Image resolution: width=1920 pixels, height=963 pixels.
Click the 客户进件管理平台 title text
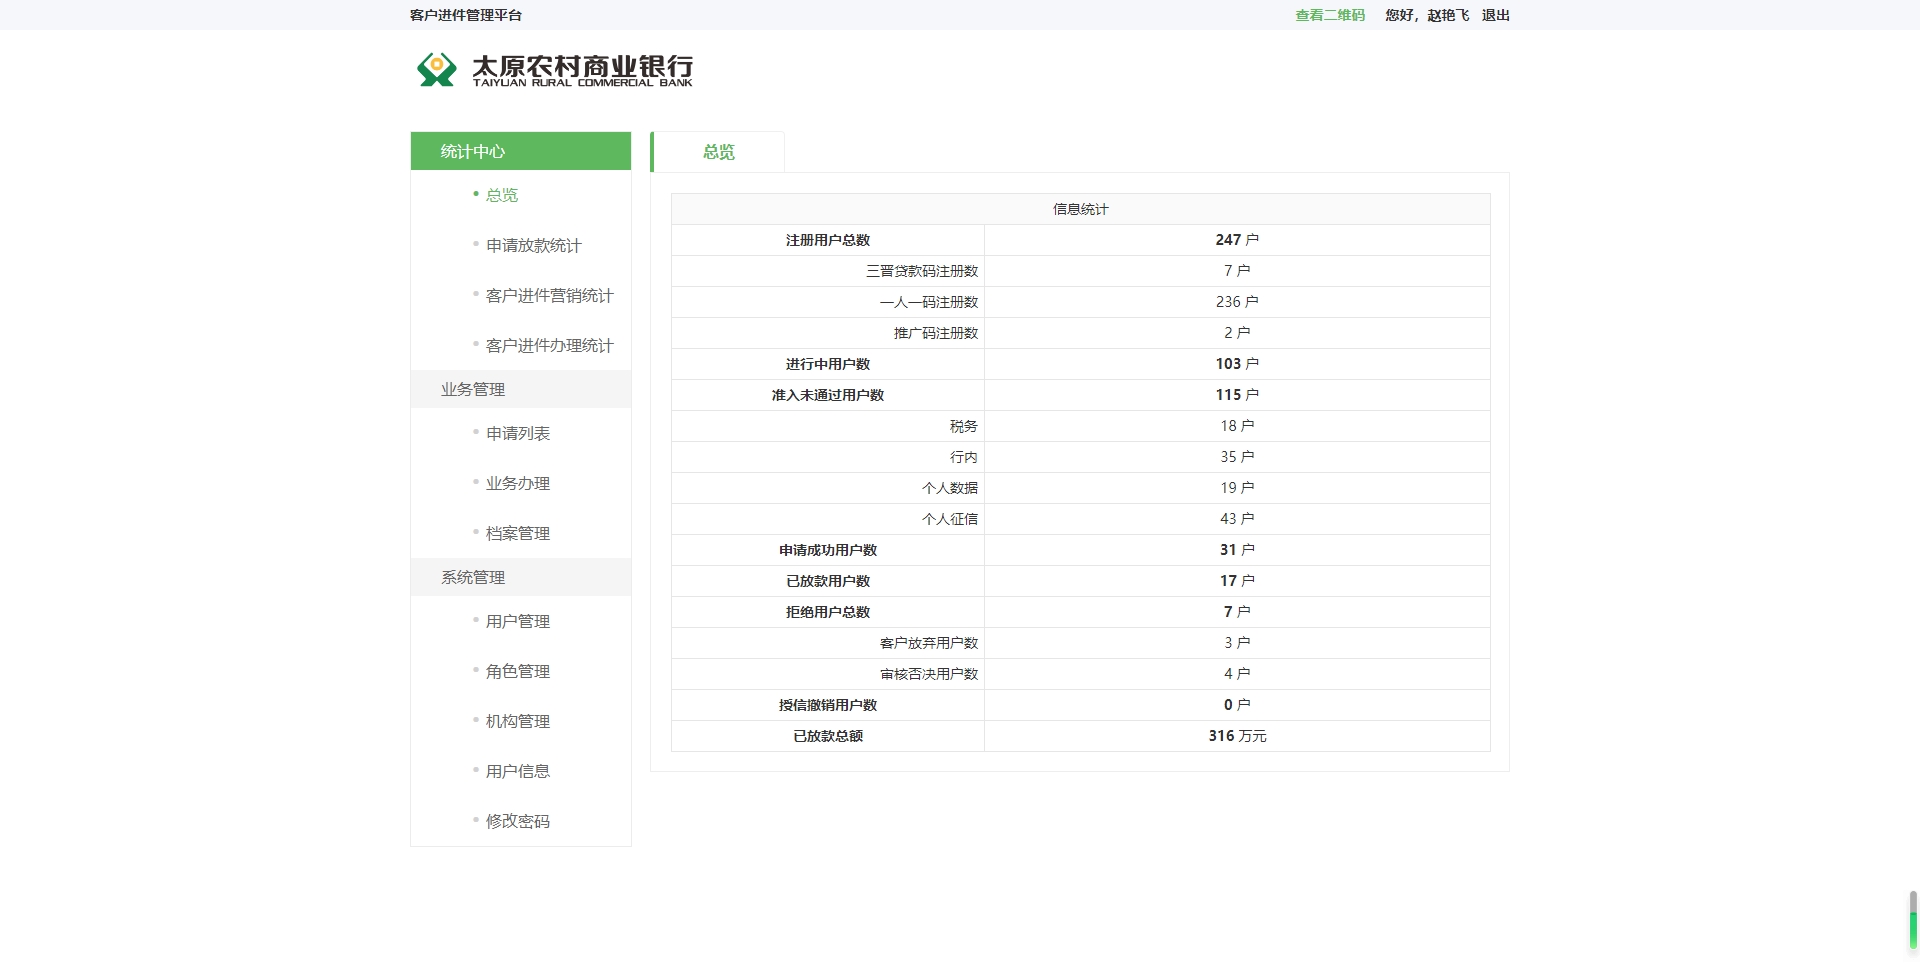pyautogui.click(x=466, y=15)
